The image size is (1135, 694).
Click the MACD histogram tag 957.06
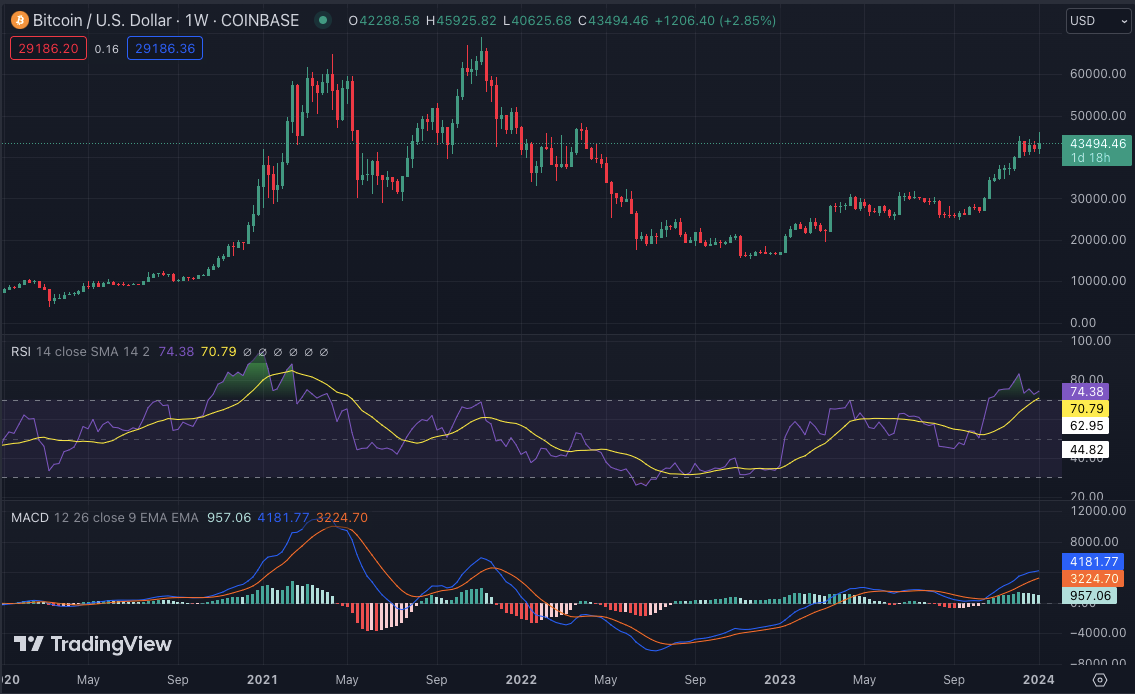[1091, 595]
